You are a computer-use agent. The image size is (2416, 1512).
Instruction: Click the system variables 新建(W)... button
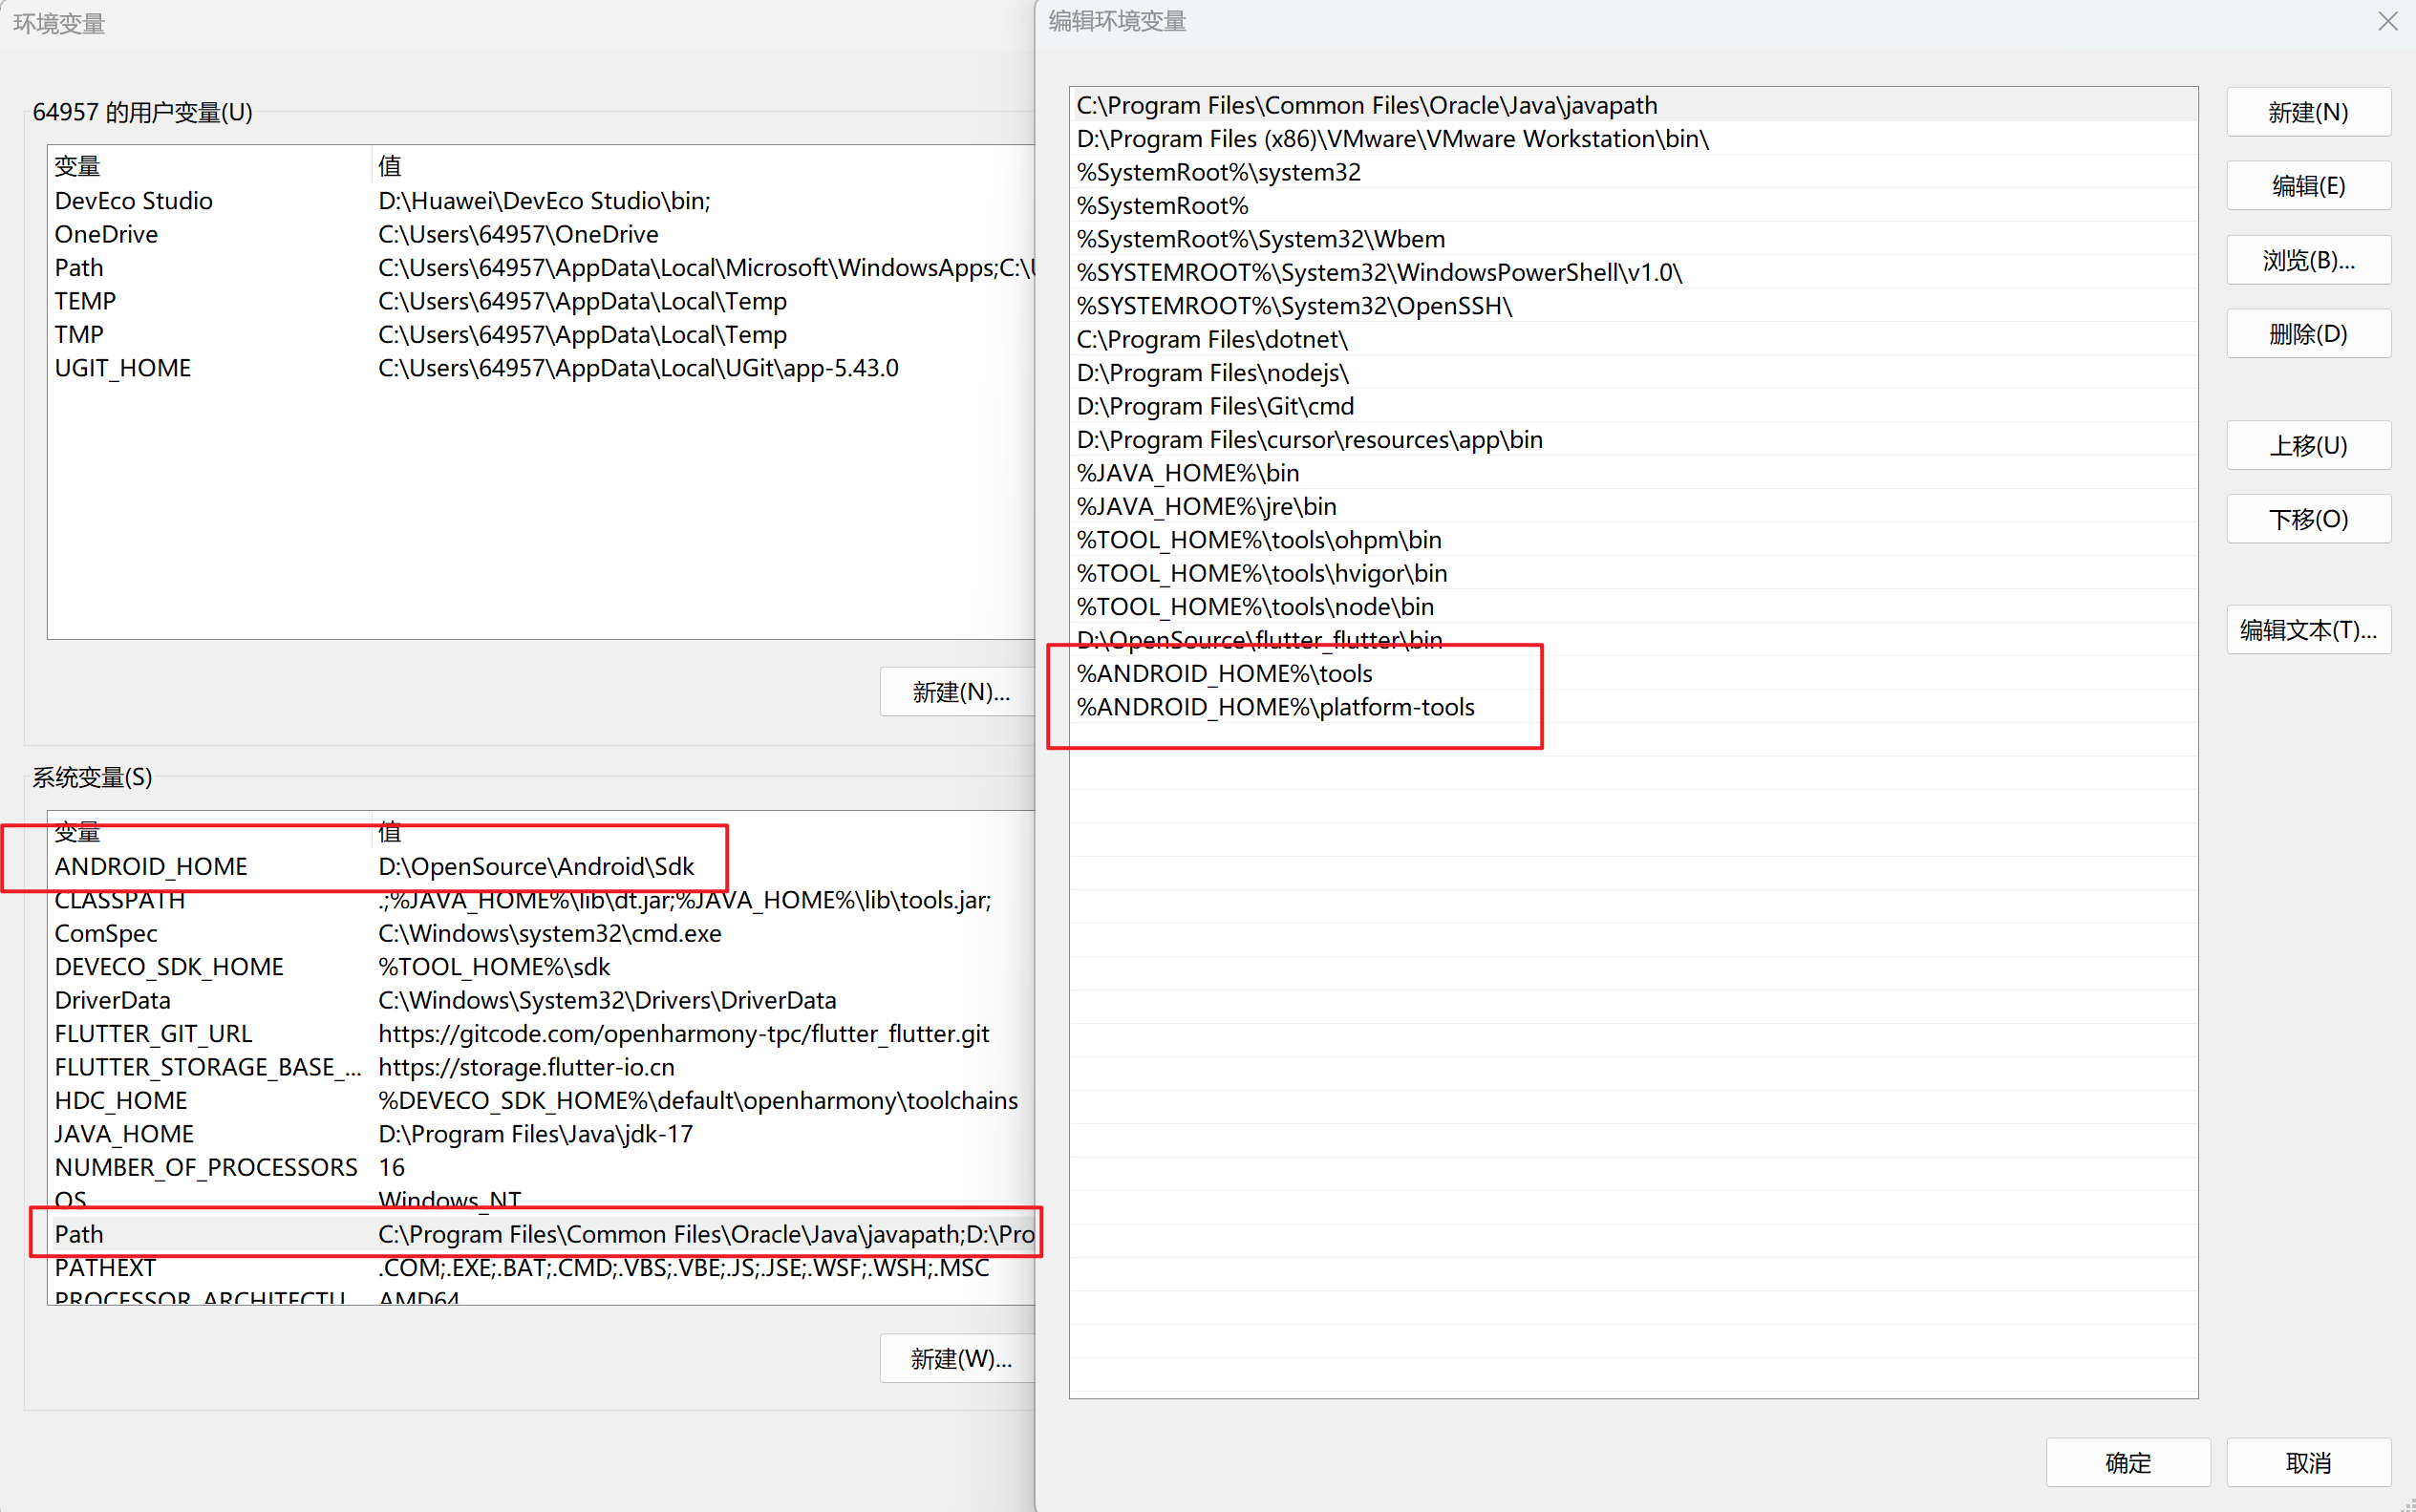(x=959, y=1359)
